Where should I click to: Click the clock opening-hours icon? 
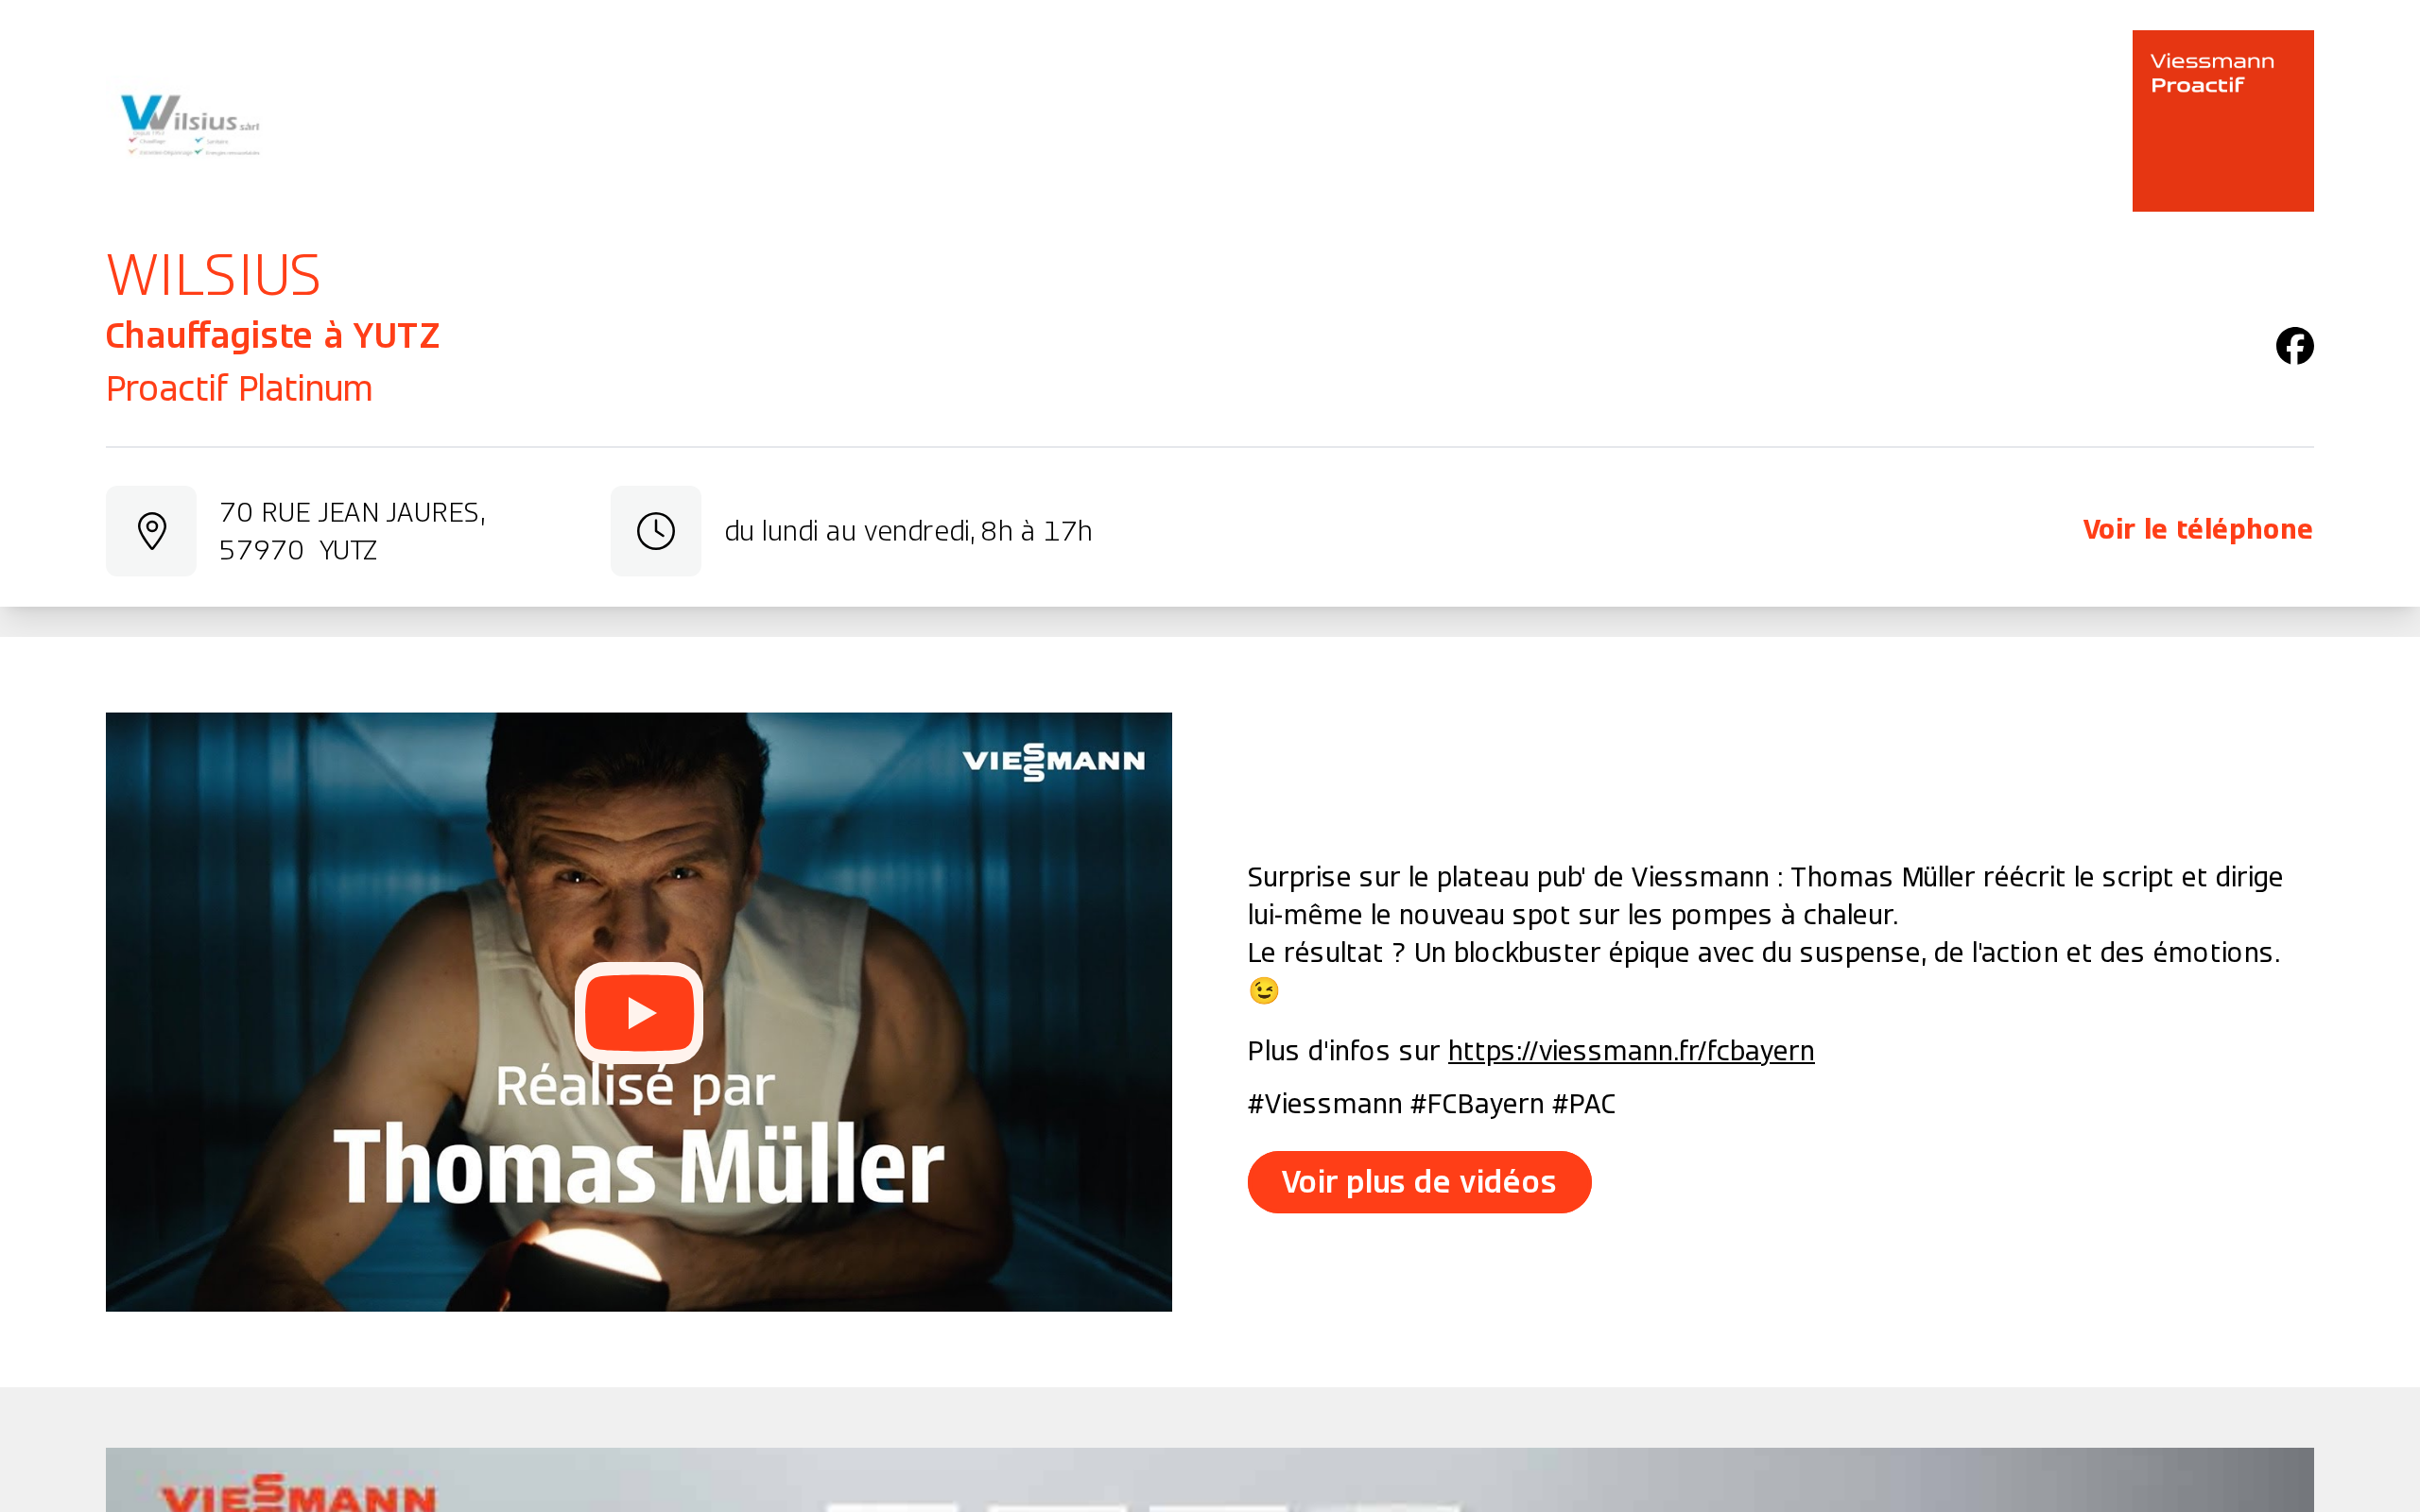pos(656,531)
